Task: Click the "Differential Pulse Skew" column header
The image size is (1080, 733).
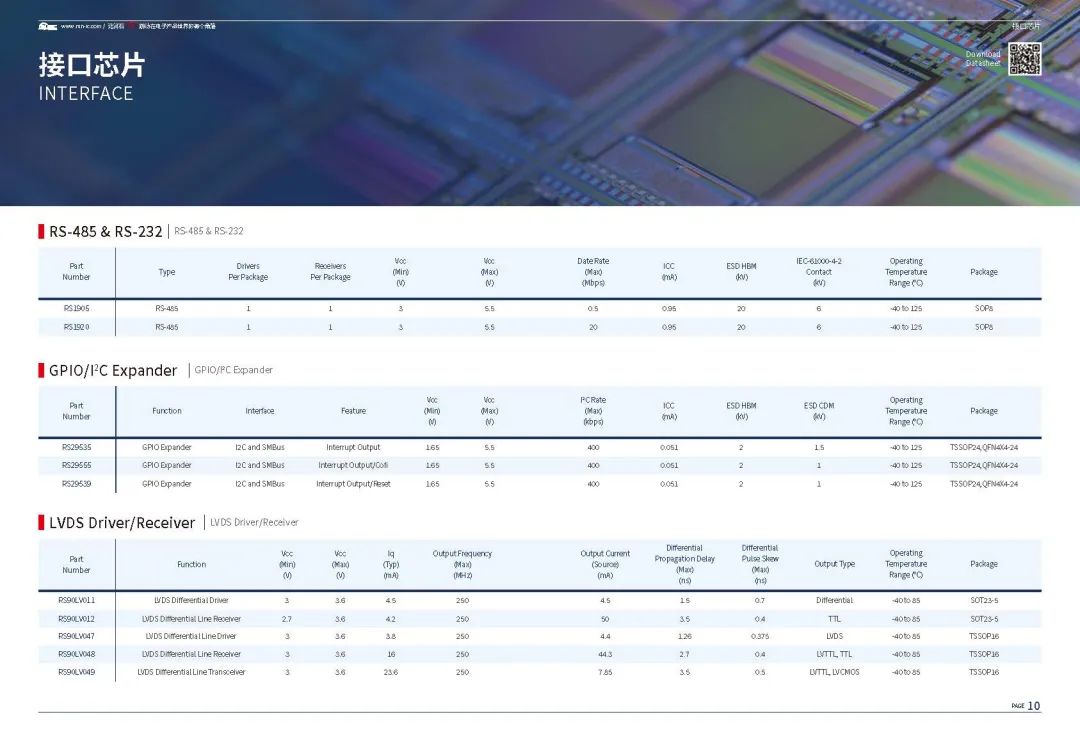Action: 760,565
